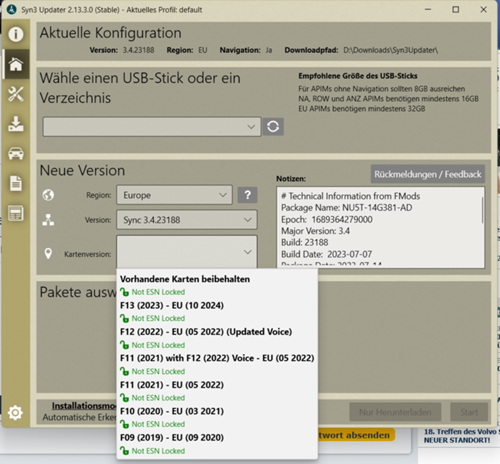Viewport: 500px width, 464px height.
Task: Click the region help question mark button
Action: [247, 195]
